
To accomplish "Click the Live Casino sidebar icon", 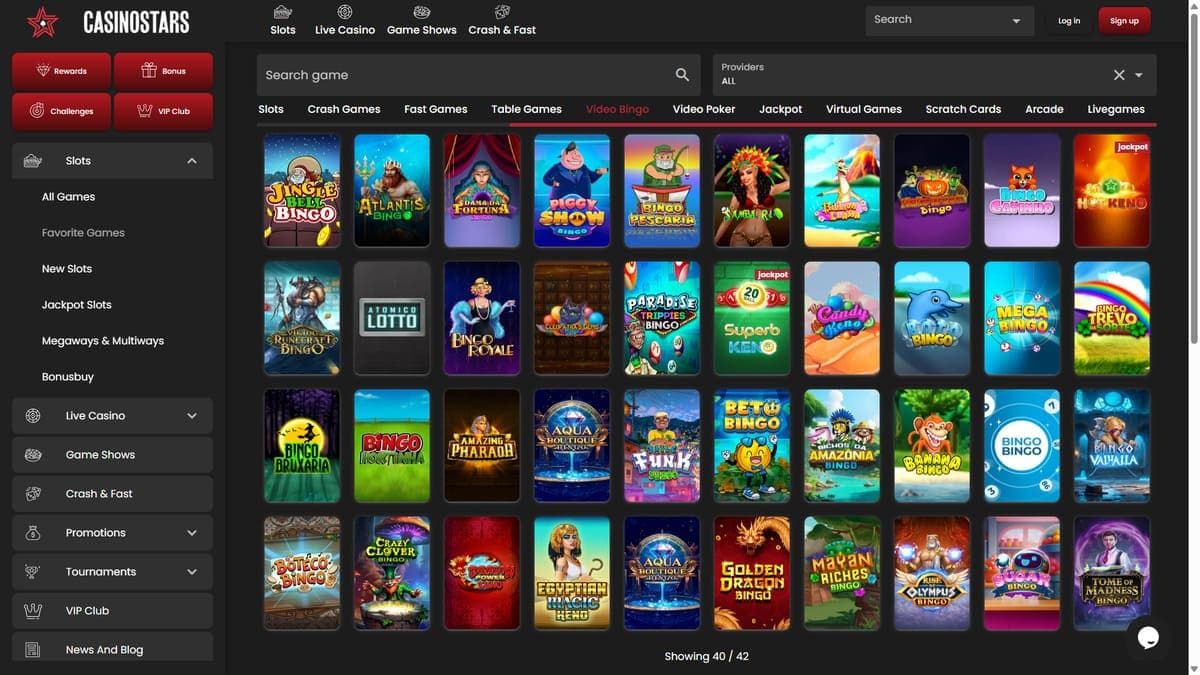I will click(33, 416).
